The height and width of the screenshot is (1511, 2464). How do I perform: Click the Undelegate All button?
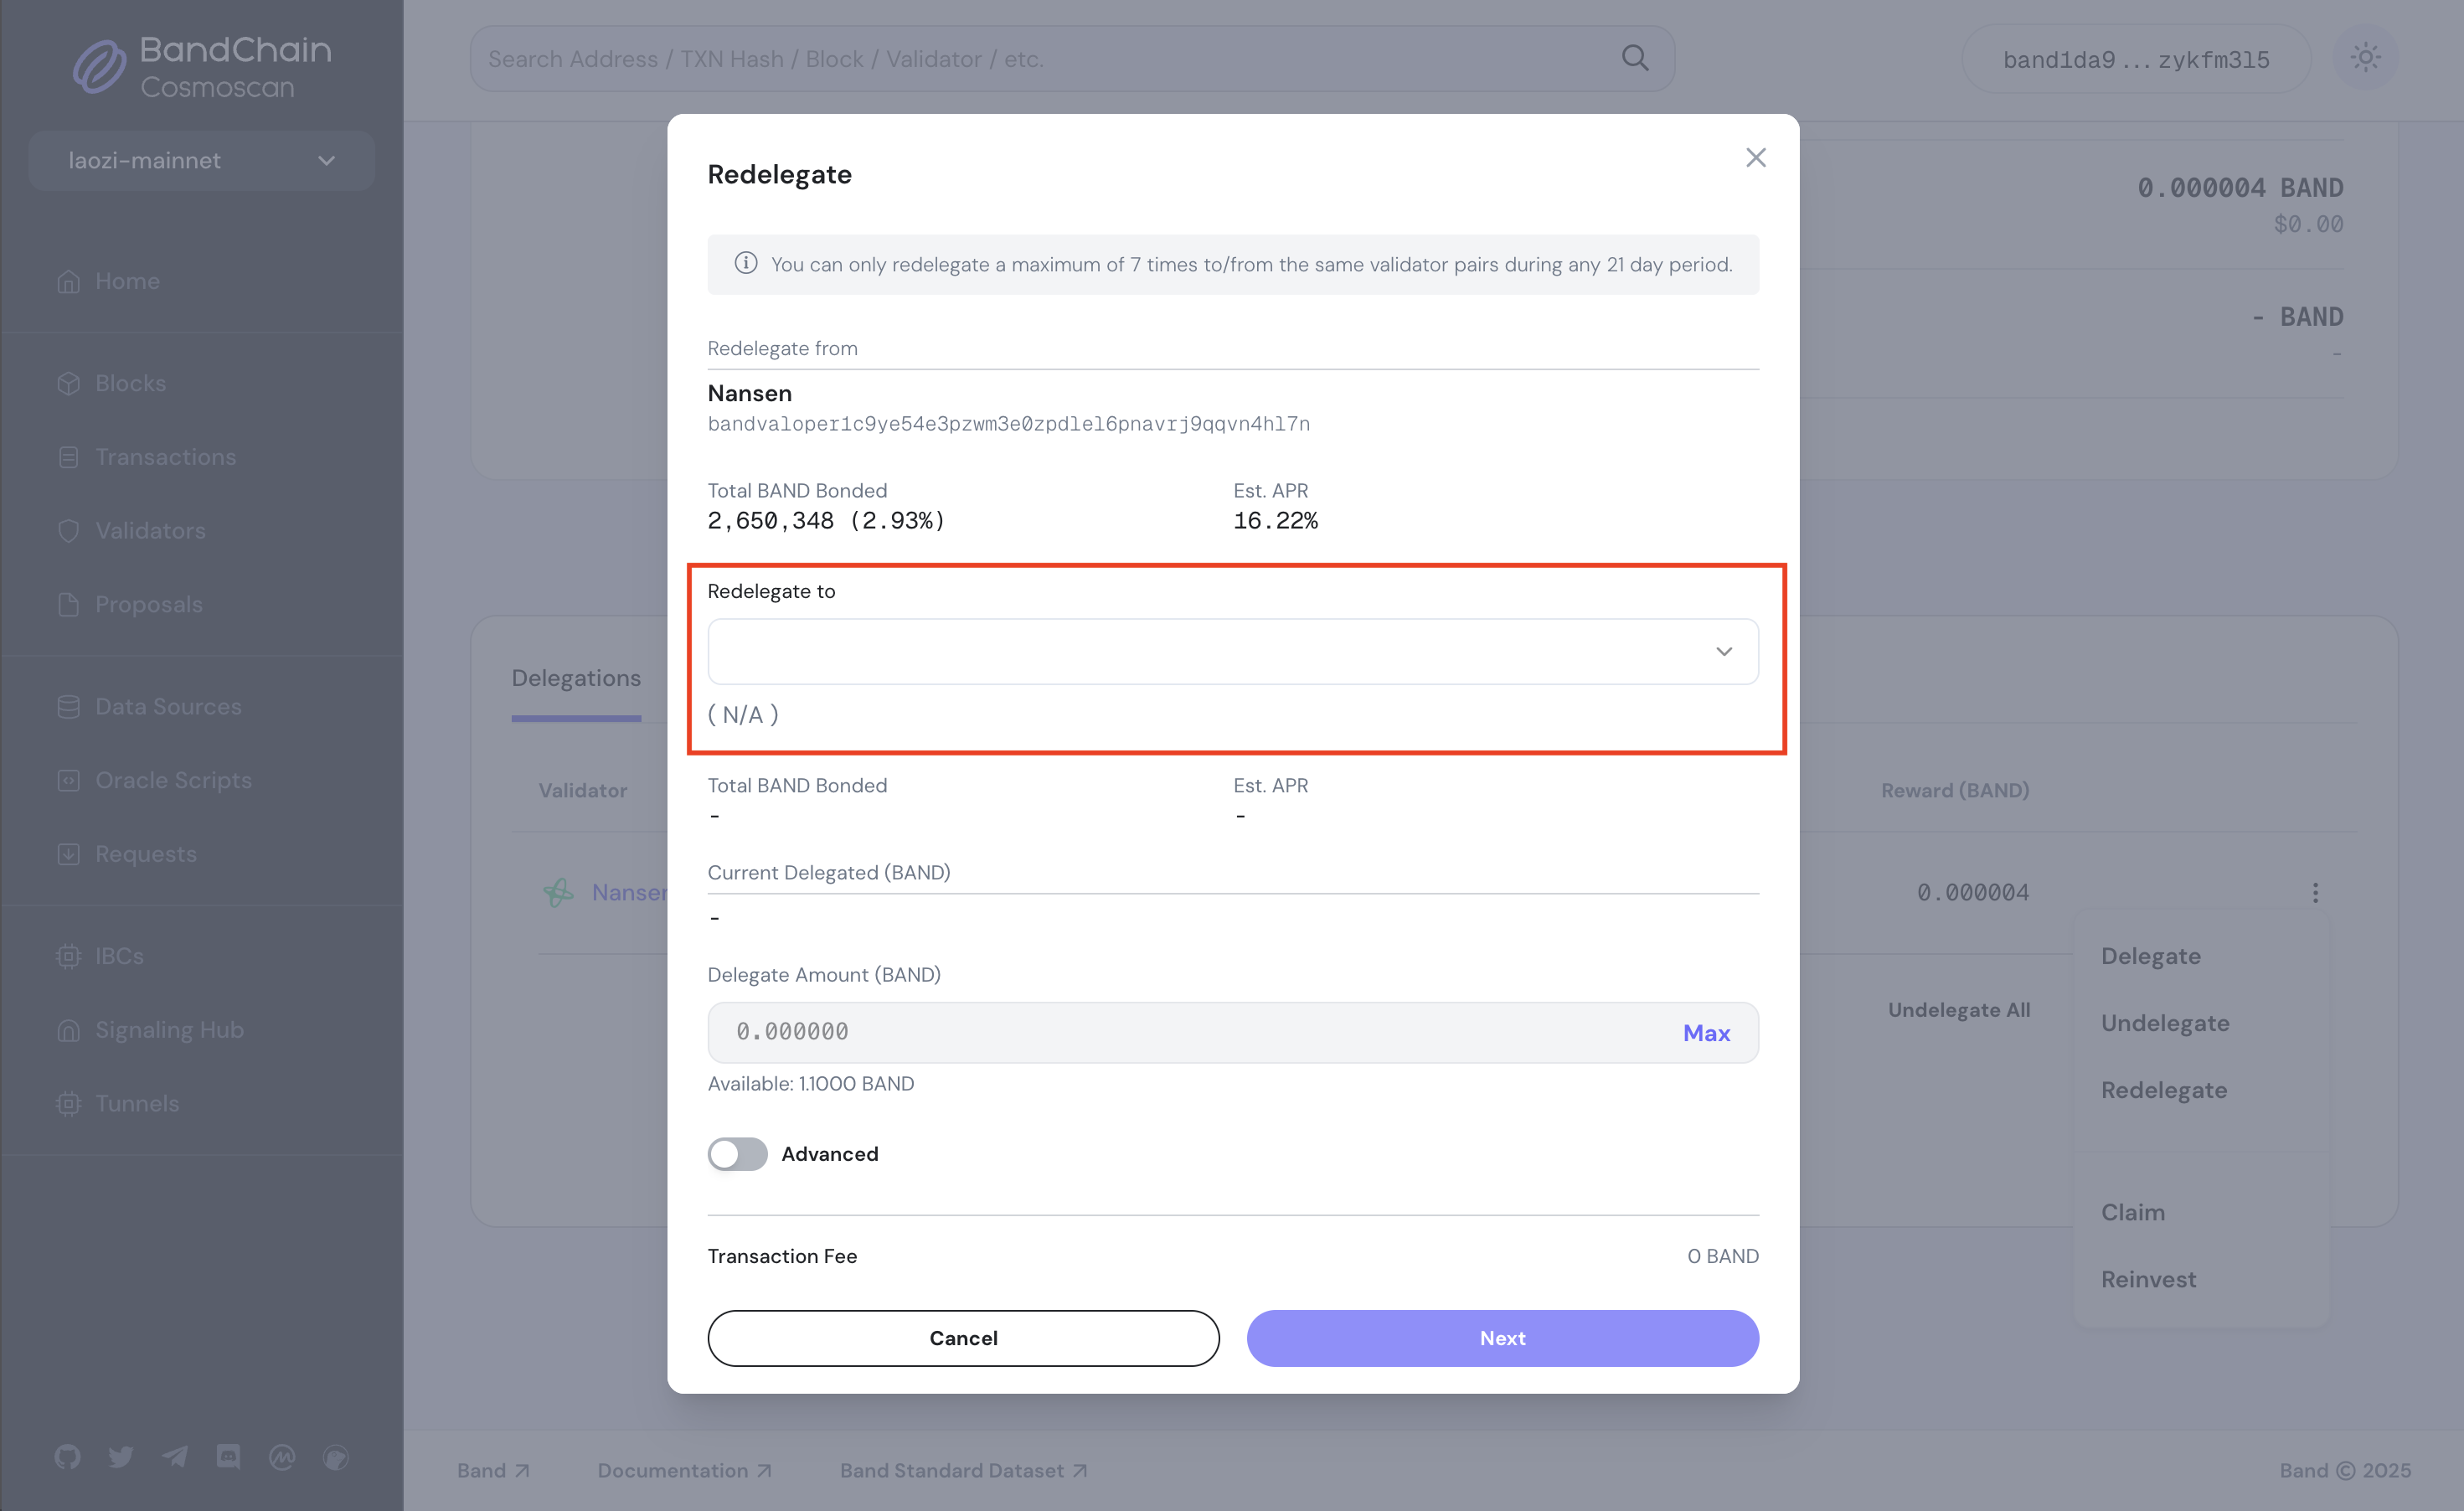1958,1010
